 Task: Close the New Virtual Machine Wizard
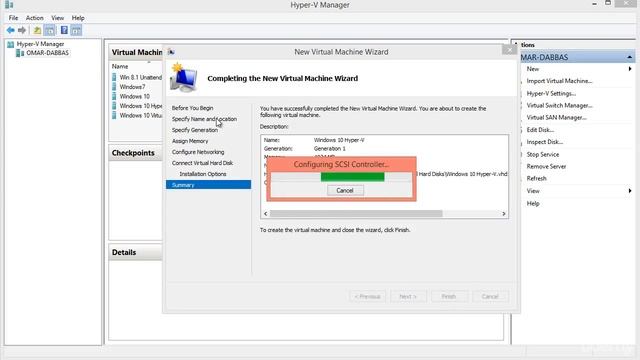point(509,50)
